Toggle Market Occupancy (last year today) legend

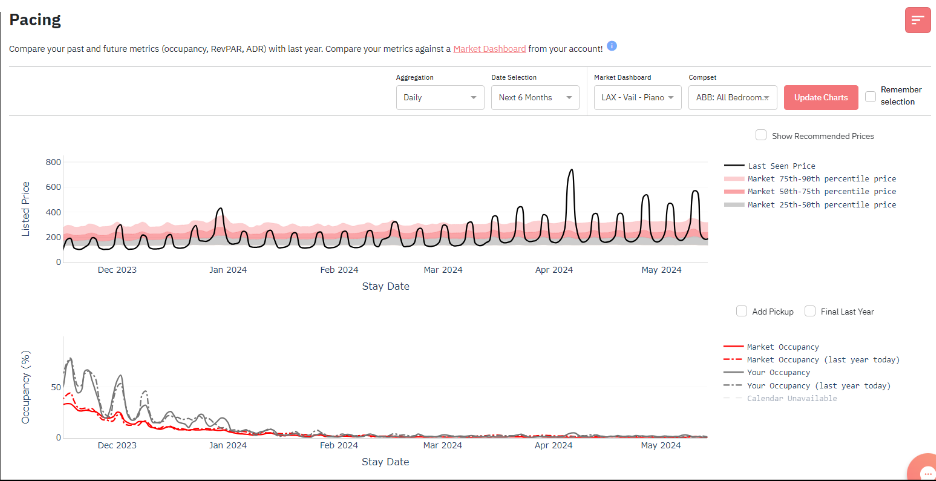pyautogui.click(x=822, y=360)
